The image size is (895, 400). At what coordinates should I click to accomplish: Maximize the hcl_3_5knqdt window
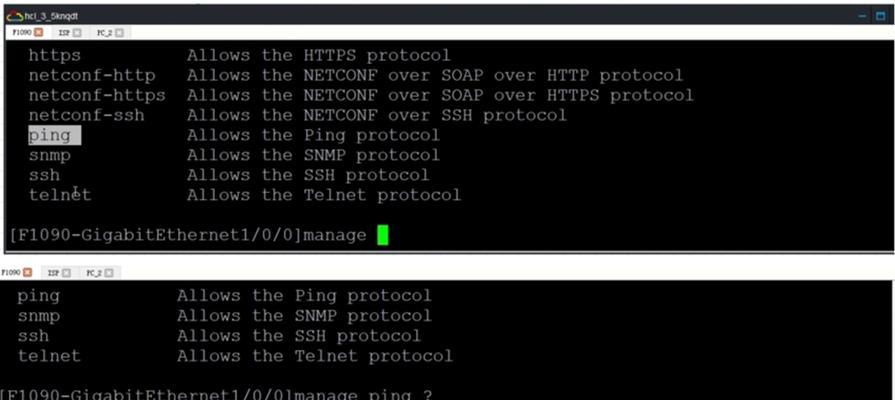881,16
